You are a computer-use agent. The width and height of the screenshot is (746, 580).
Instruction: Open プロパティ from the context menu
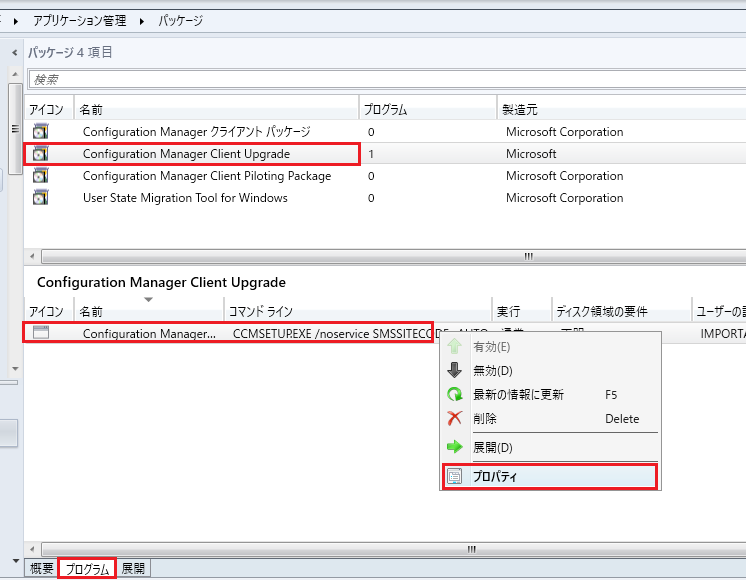click(x=550, y=476)
